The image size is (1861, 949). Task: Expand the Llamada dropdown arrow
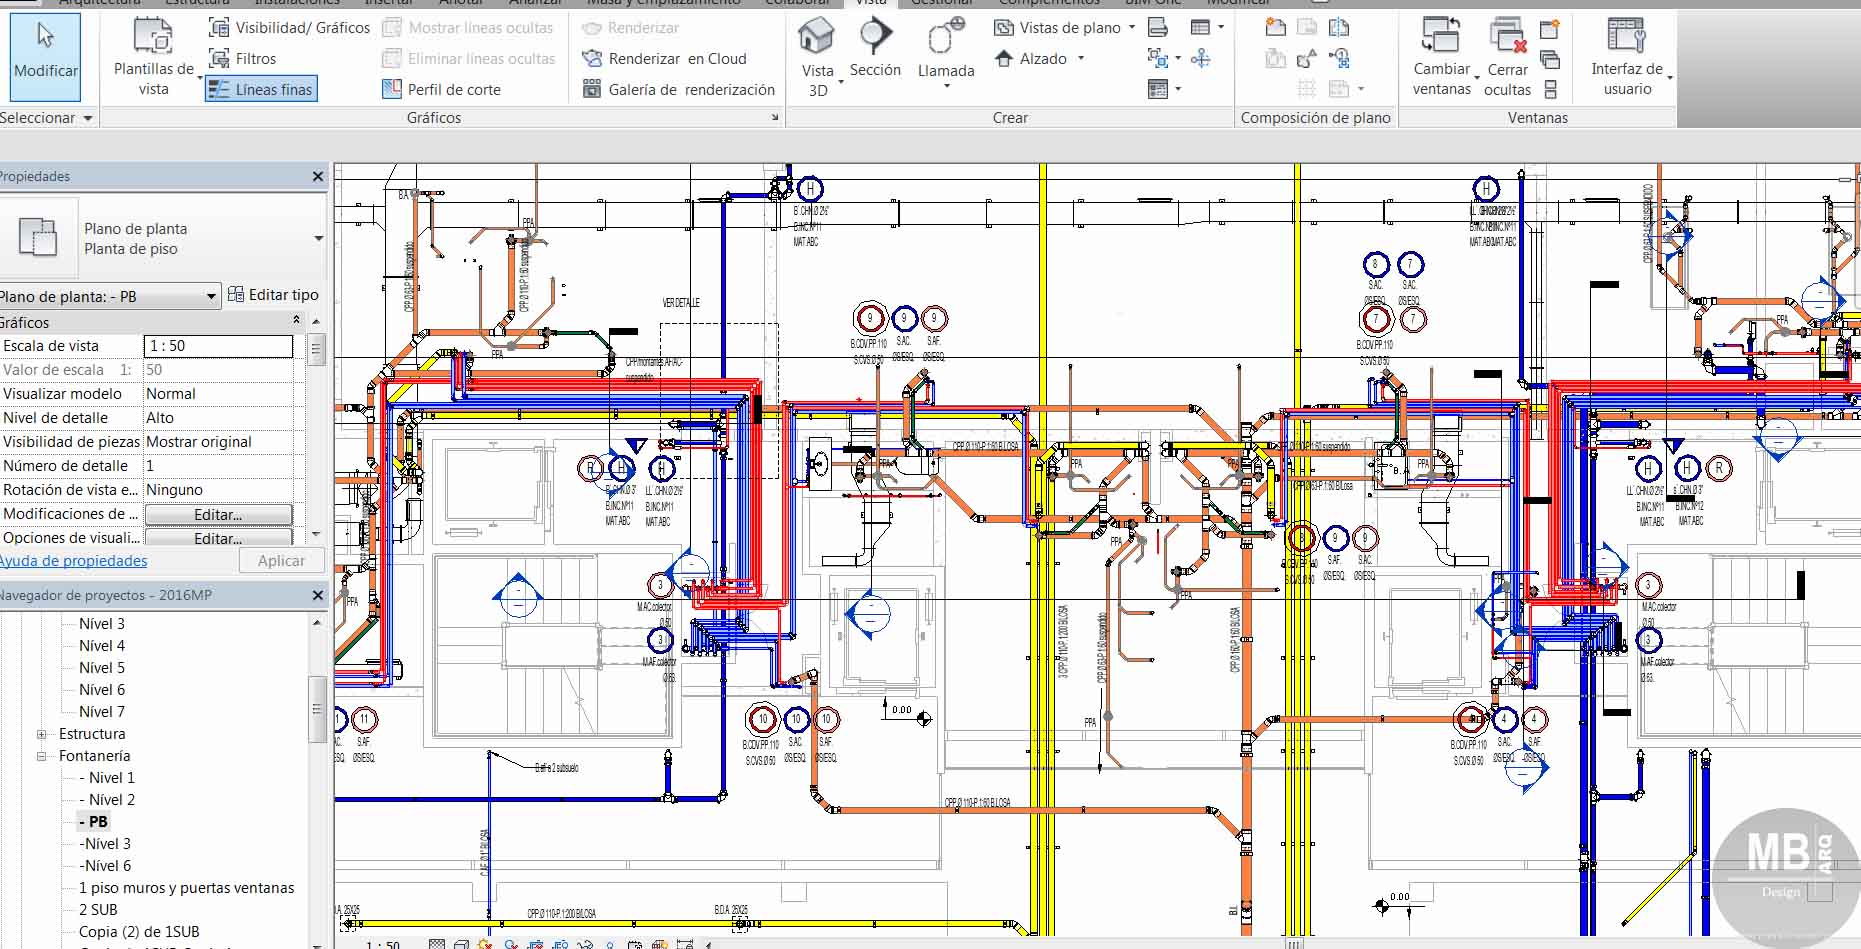(946, 86)
